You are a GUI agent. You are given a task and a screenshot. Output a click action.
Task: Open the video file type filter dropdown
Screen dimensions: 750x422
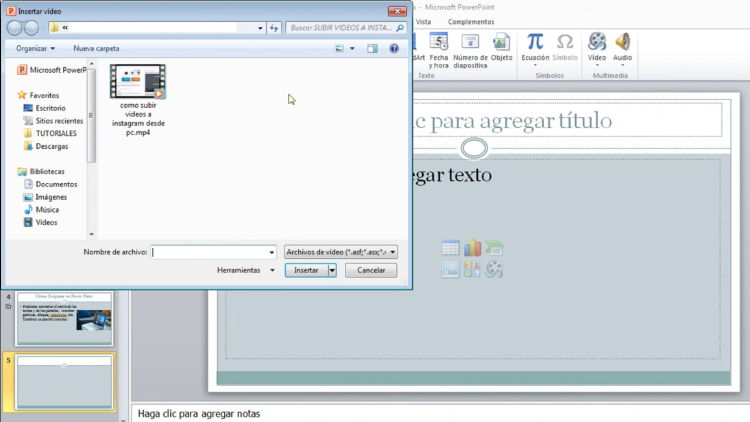[341, 252]
